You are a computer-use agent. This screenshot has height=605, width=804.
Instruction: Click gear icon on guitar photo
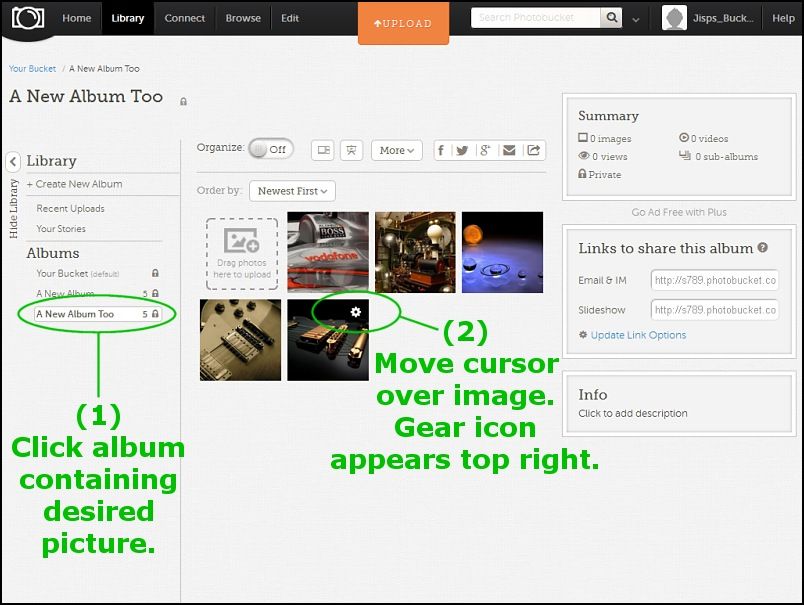tap(355, 312)
